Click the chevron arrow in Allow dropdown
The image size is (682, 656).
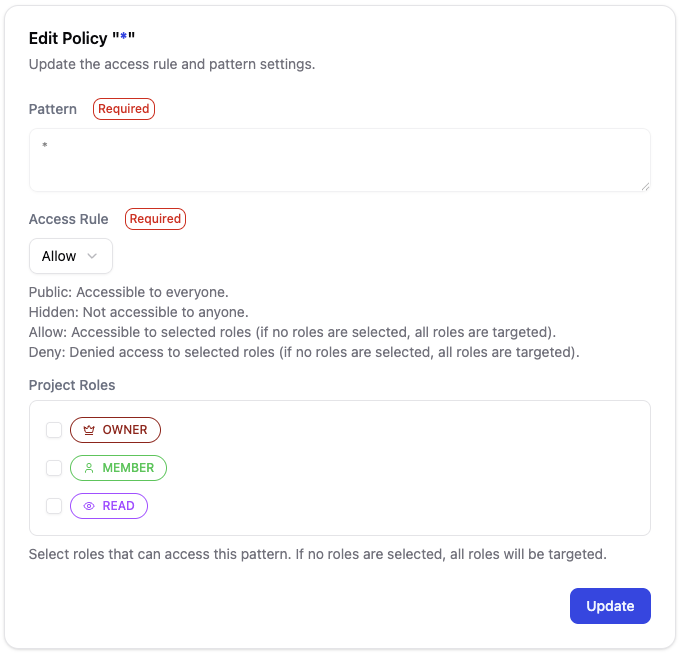[x=93, y=256]
